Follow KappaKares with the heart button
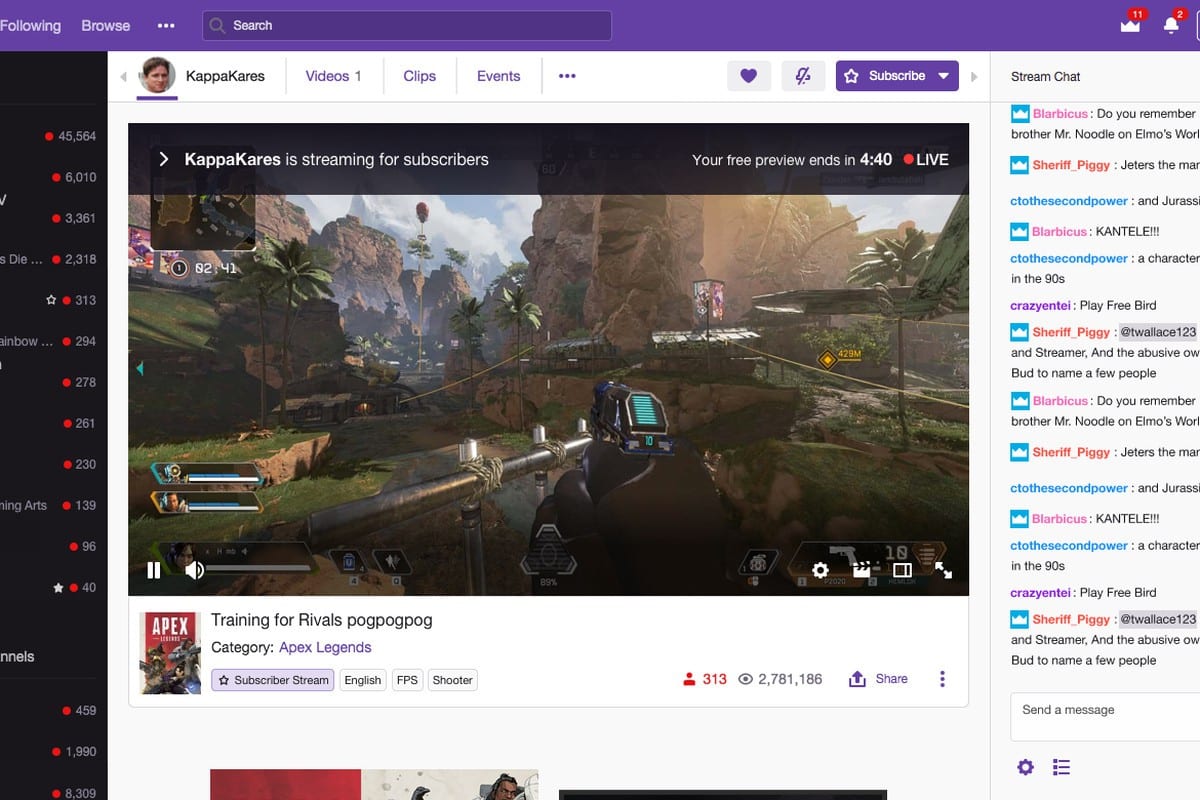Screen dimensions: 1200x800 coord(749,76)
